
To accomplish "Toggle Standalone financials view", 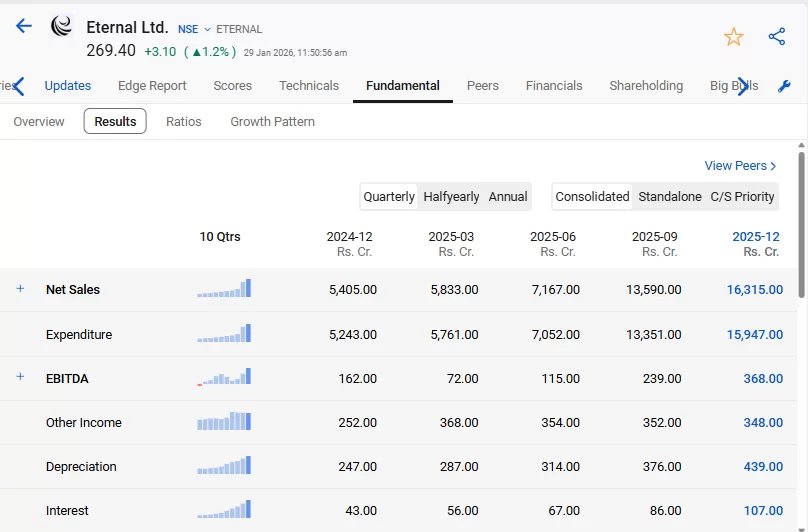I will click(670, 197).
